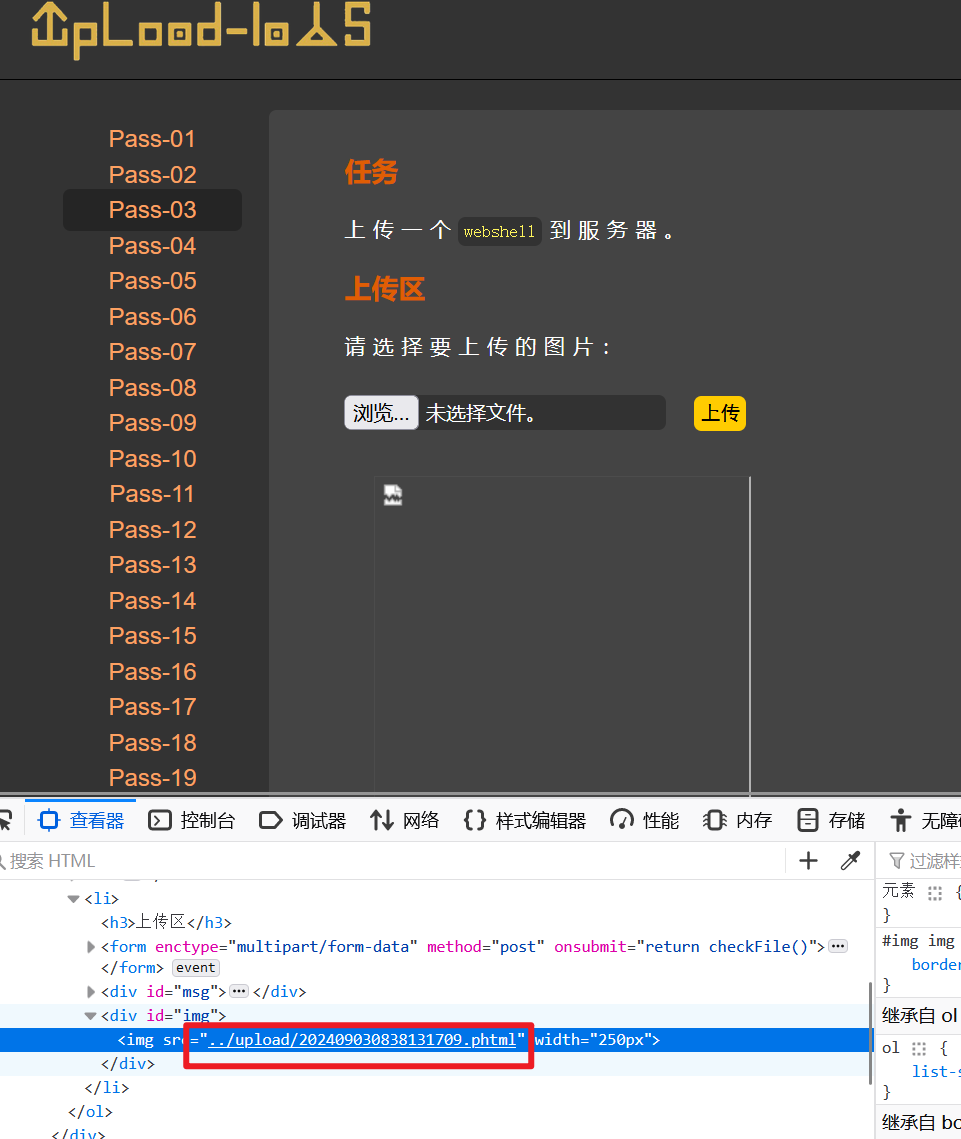Jump to Pass-15
This screenshot has width=961, height=1139.
[153, 636]
